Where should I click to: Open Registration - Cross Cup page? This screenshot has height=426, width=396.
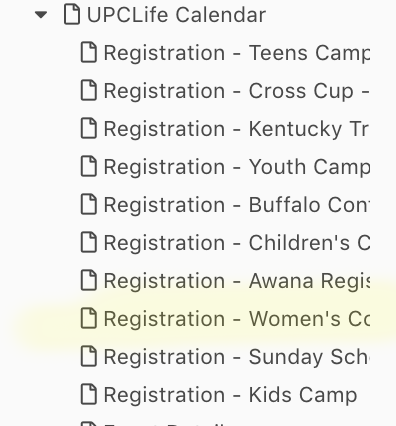[237, 91]
